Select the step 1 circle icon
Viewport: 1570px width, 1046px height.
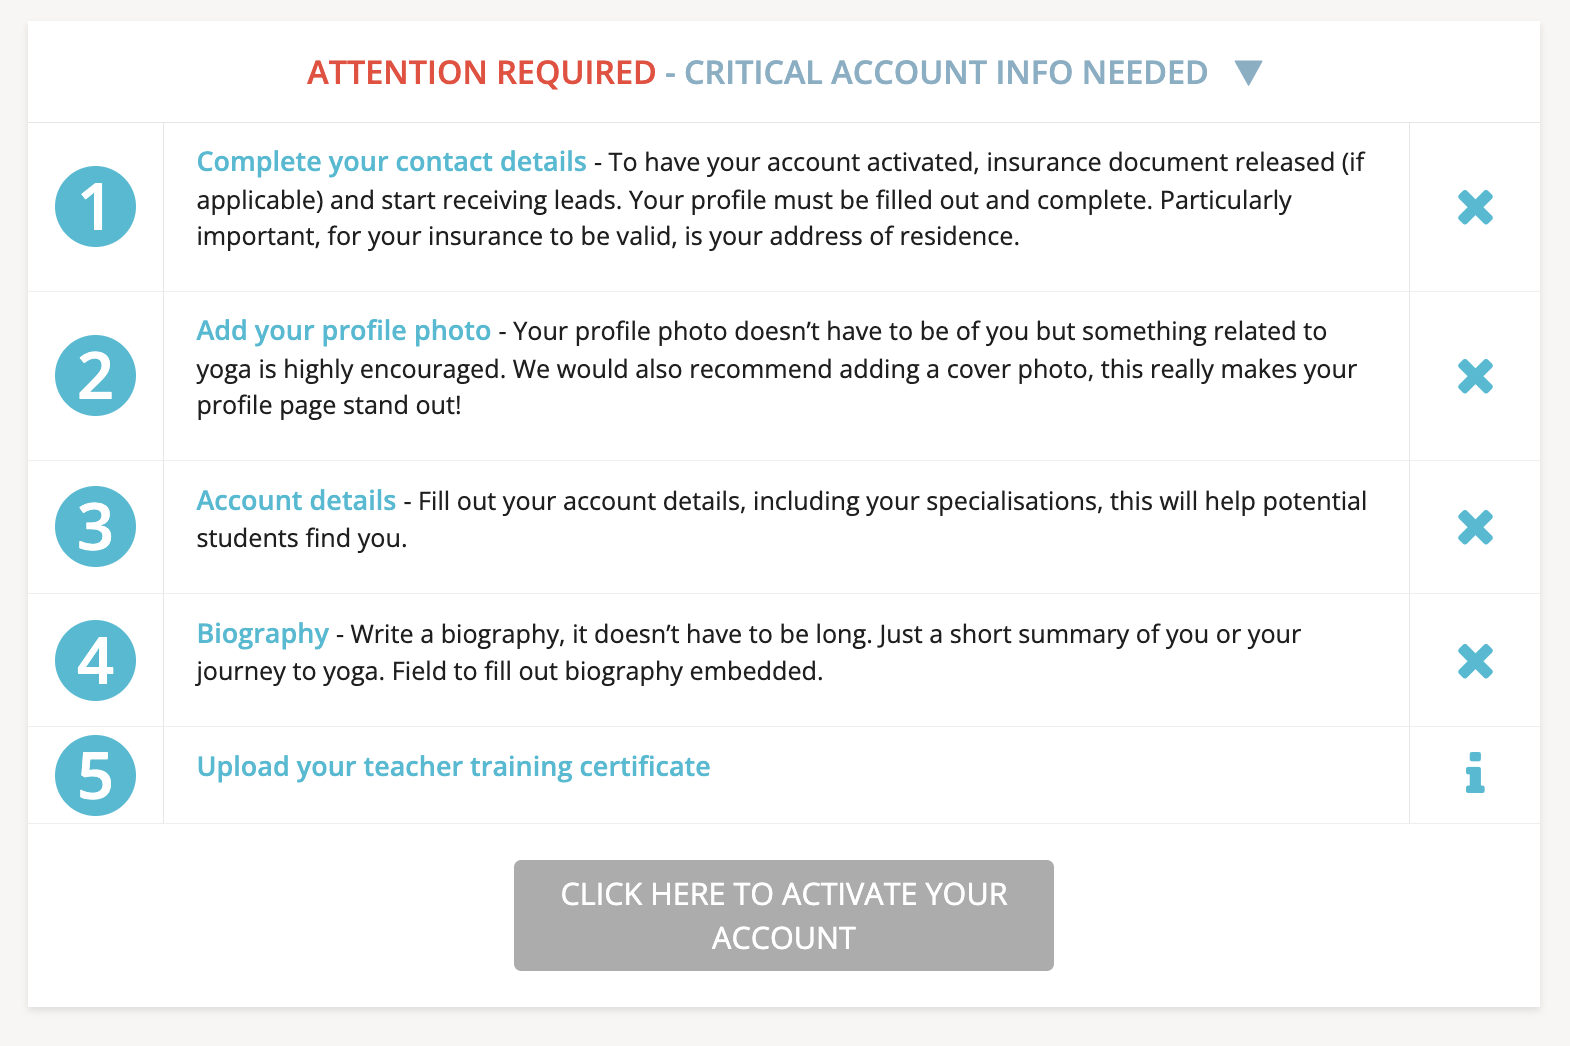(x=95, y=206)
